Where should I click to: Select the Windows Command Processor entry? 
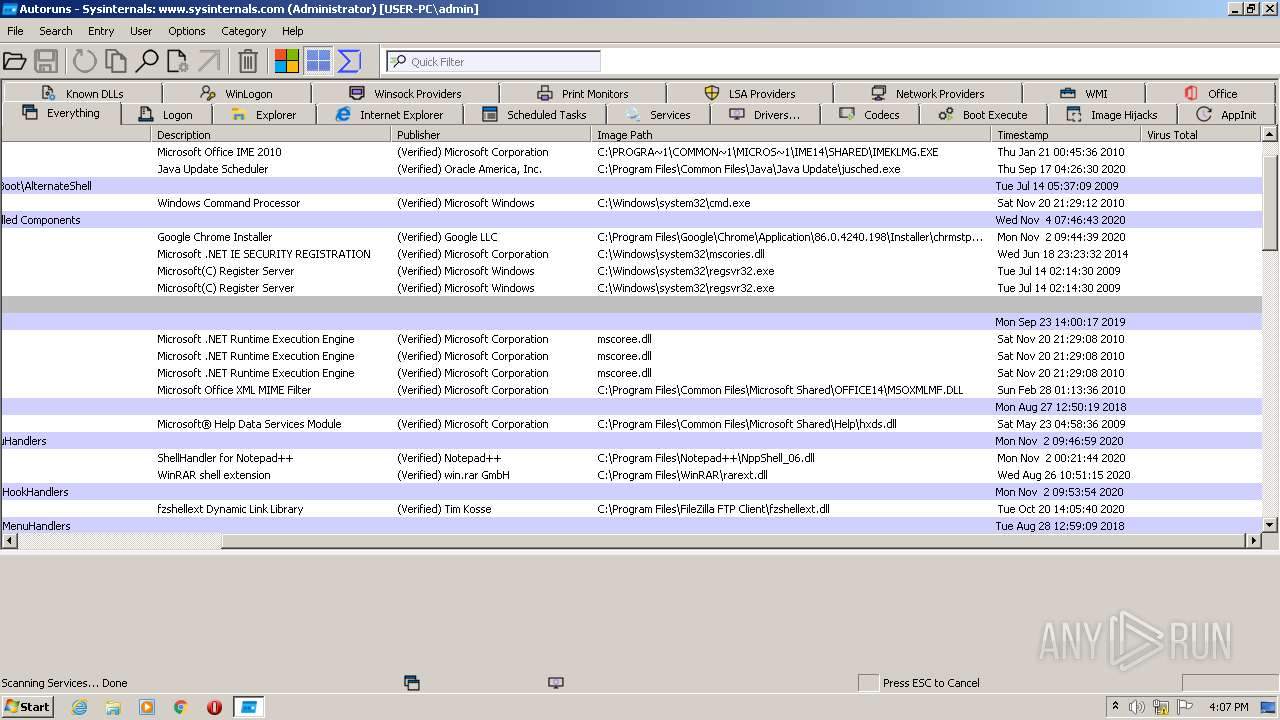631,203
